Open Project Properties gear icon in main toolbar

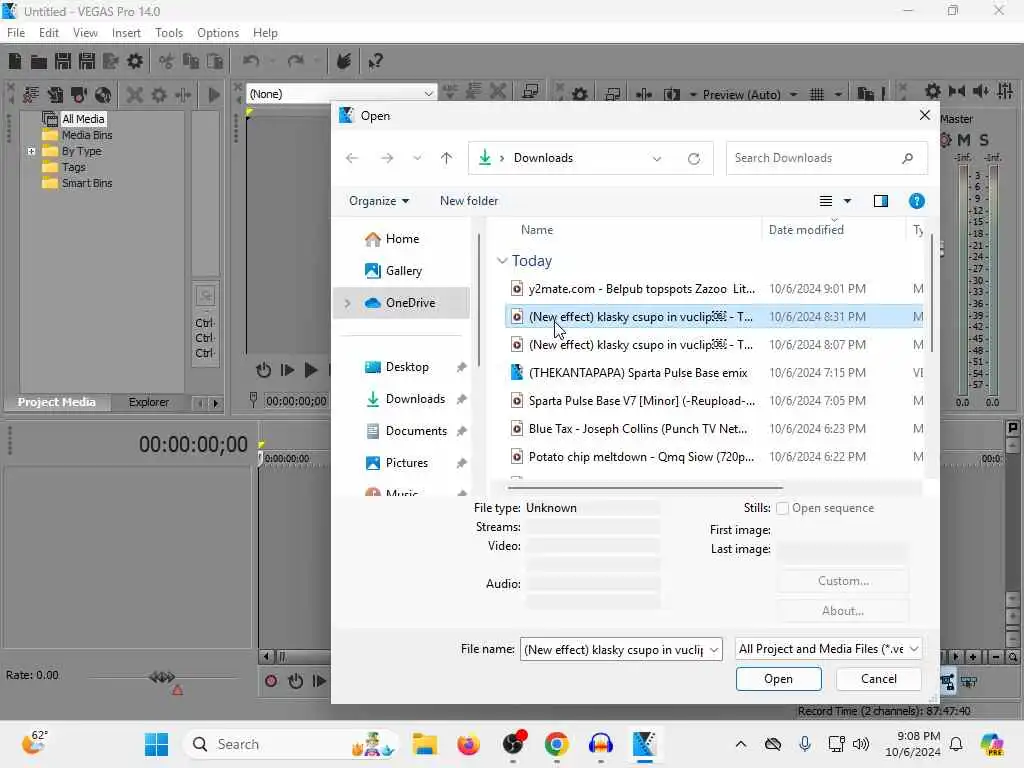[x=135, y=61]
